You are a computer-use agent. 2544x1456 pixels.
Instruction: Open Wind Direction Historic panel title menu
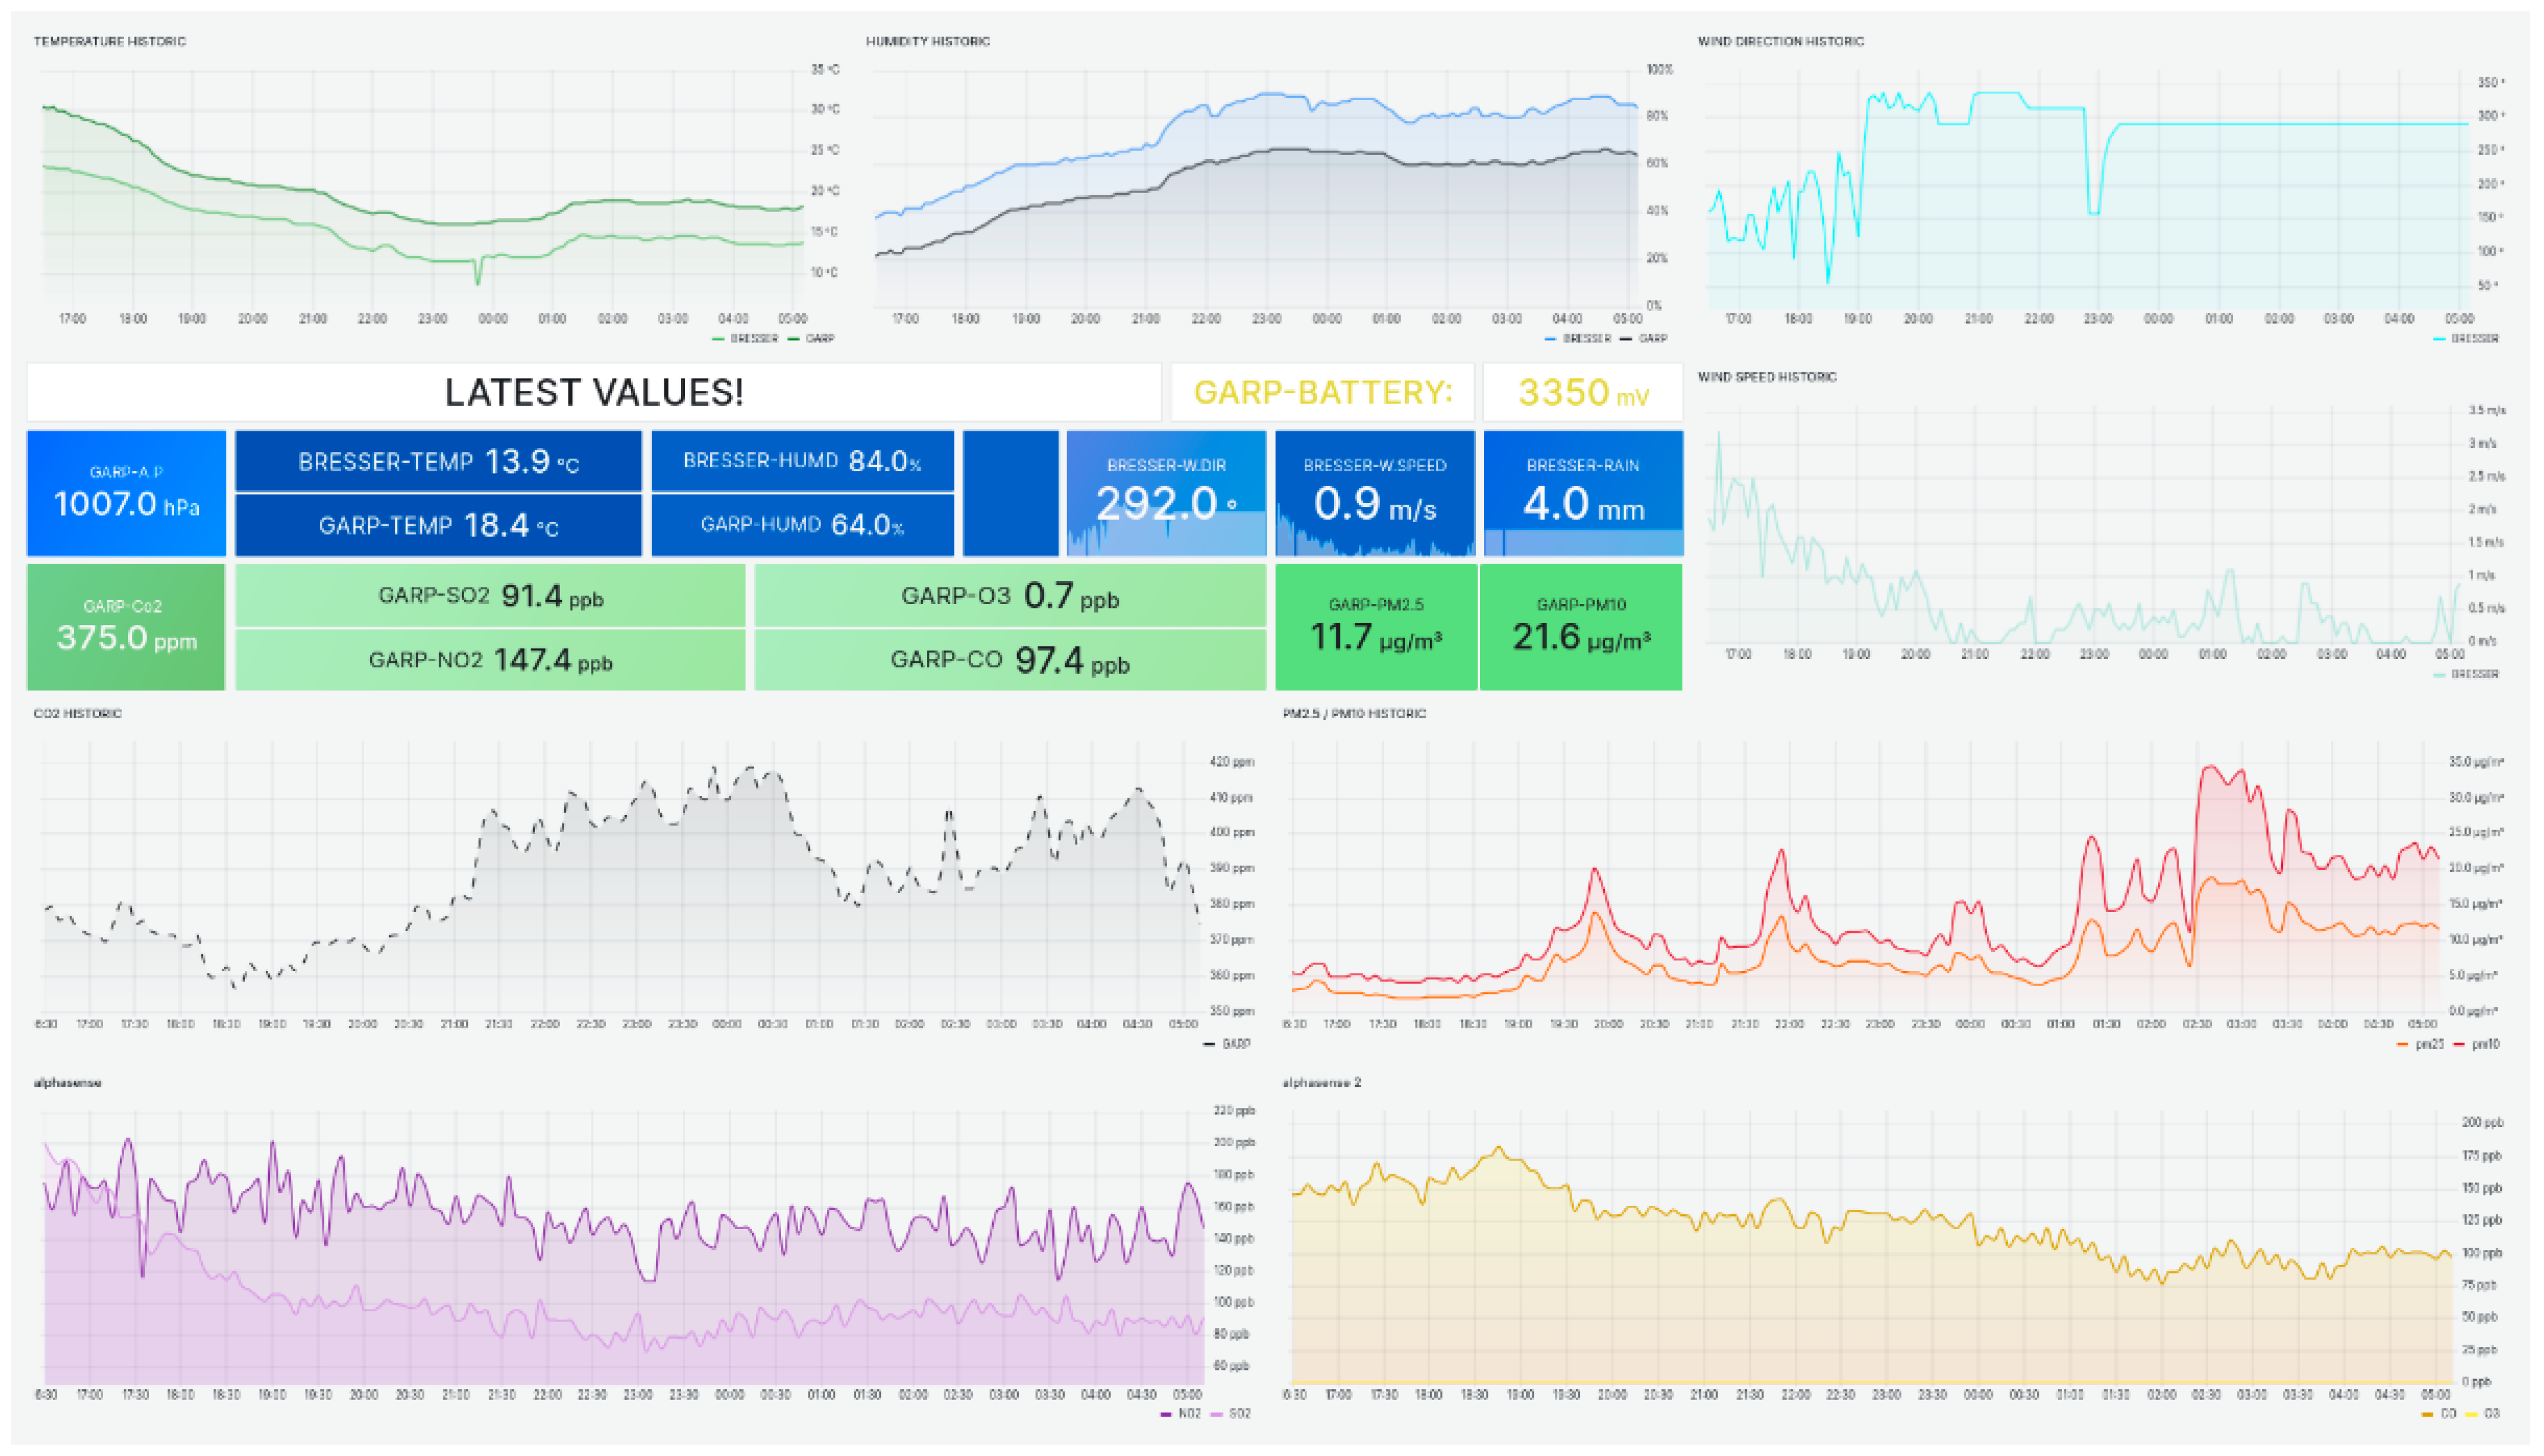point(1780,41)
